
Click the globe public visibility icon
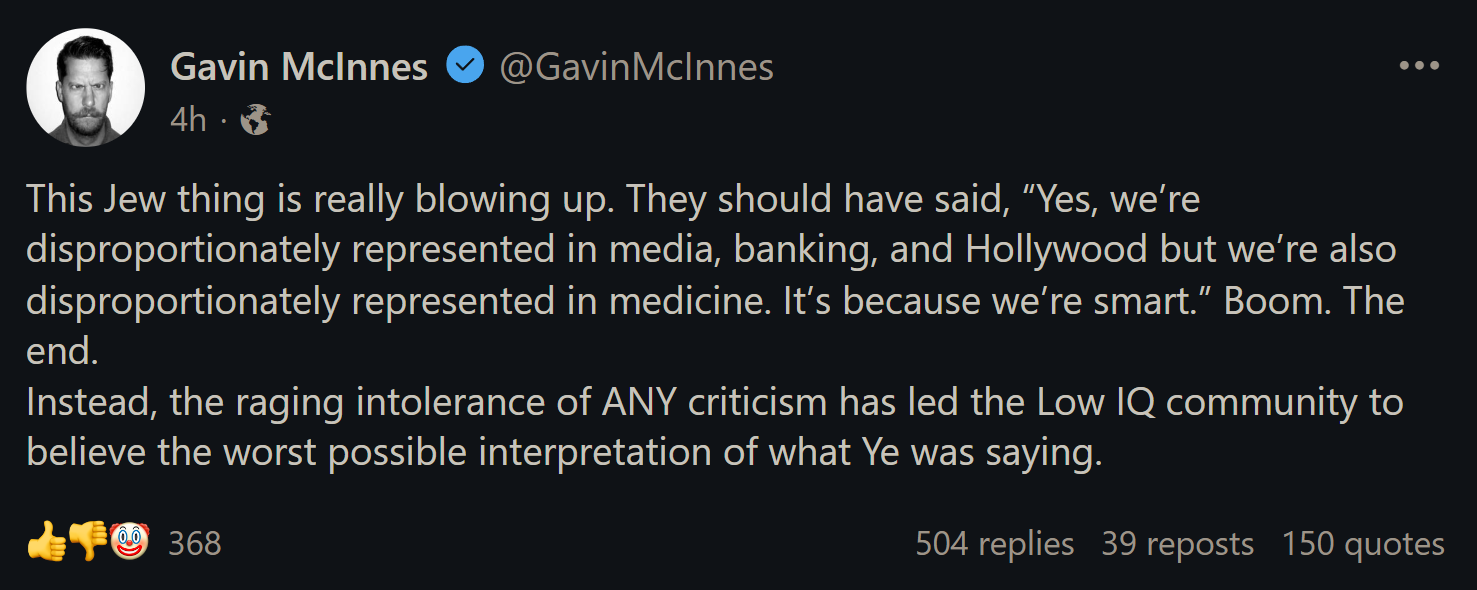255,121
